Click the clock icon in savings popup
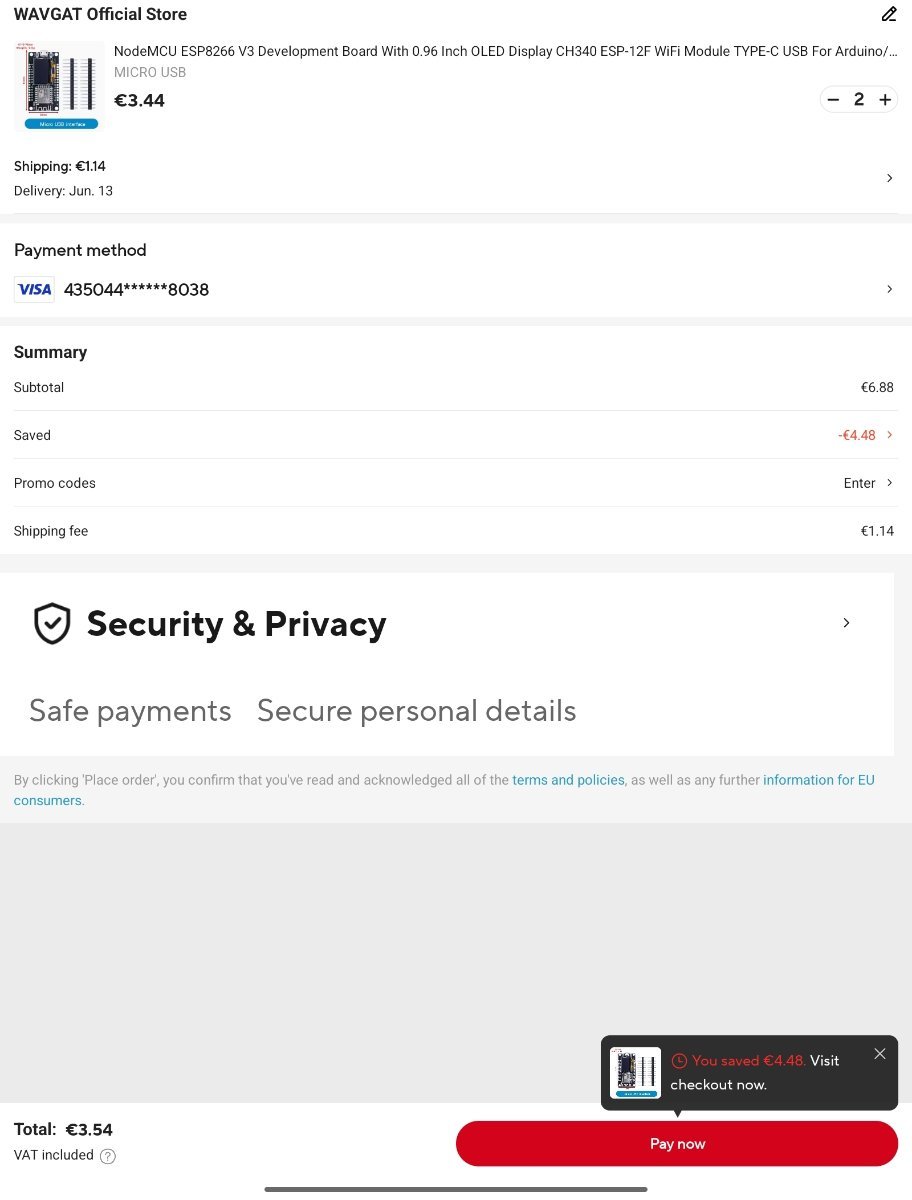The image size is (912, 1200). click(x=679, y=1061)
